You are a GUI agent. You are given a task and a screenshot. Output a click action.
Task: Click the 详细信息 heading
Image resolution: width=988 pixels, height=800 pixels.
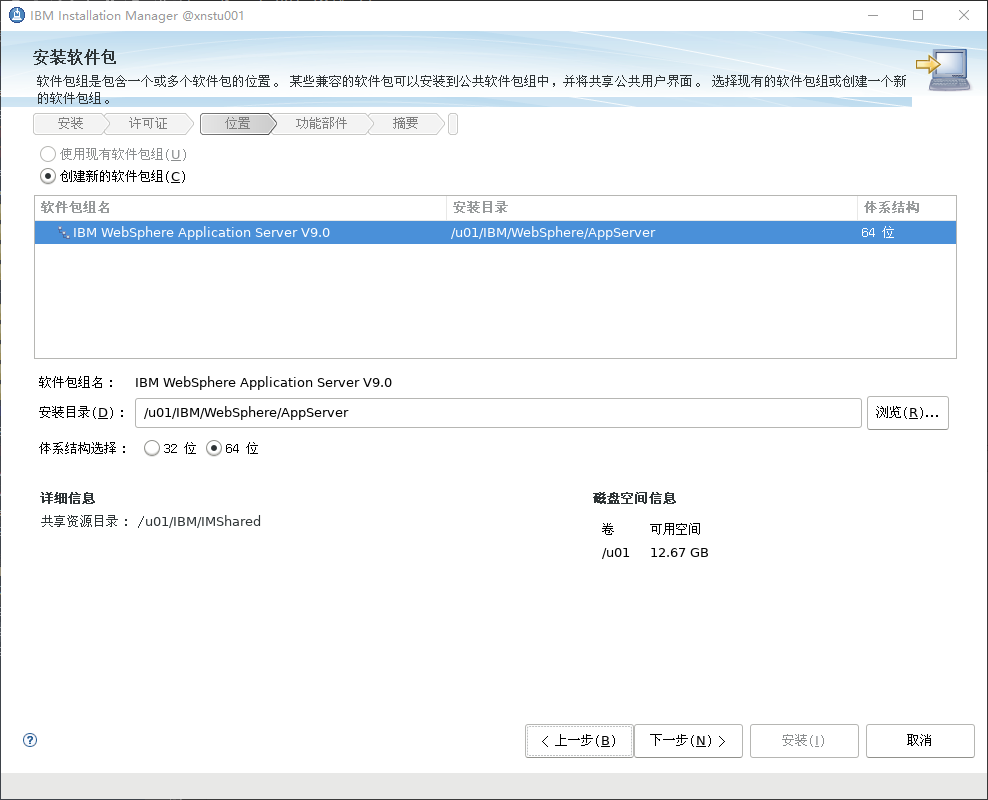(67, 498)
